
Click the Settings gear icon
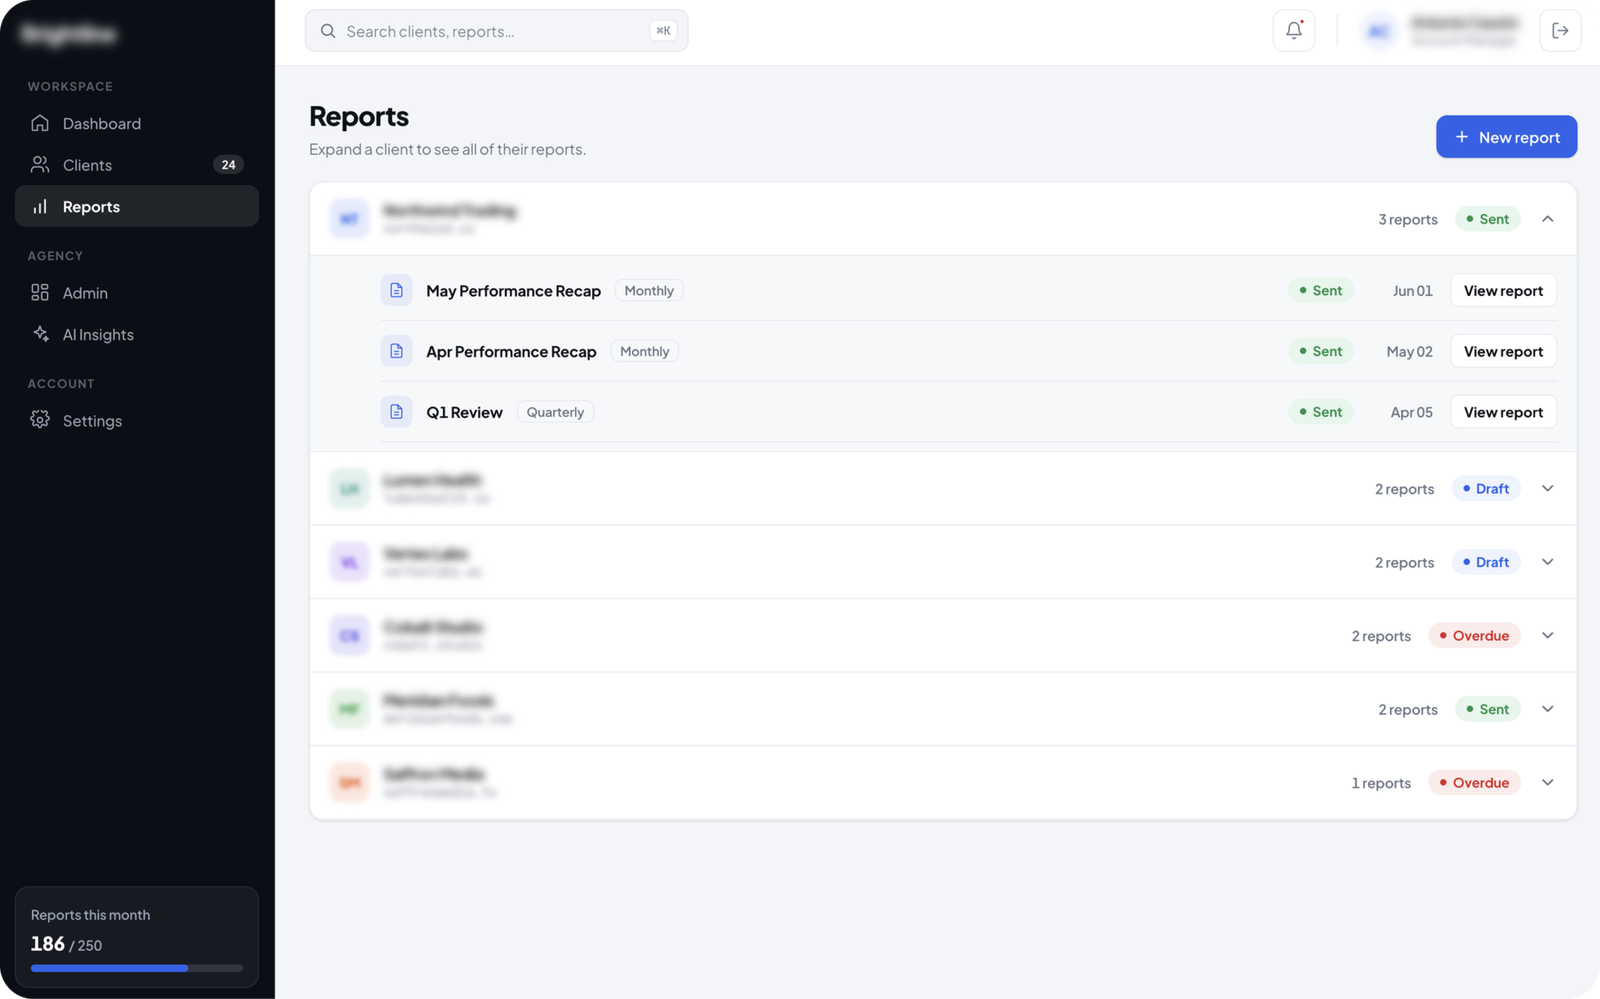[40, 420]
